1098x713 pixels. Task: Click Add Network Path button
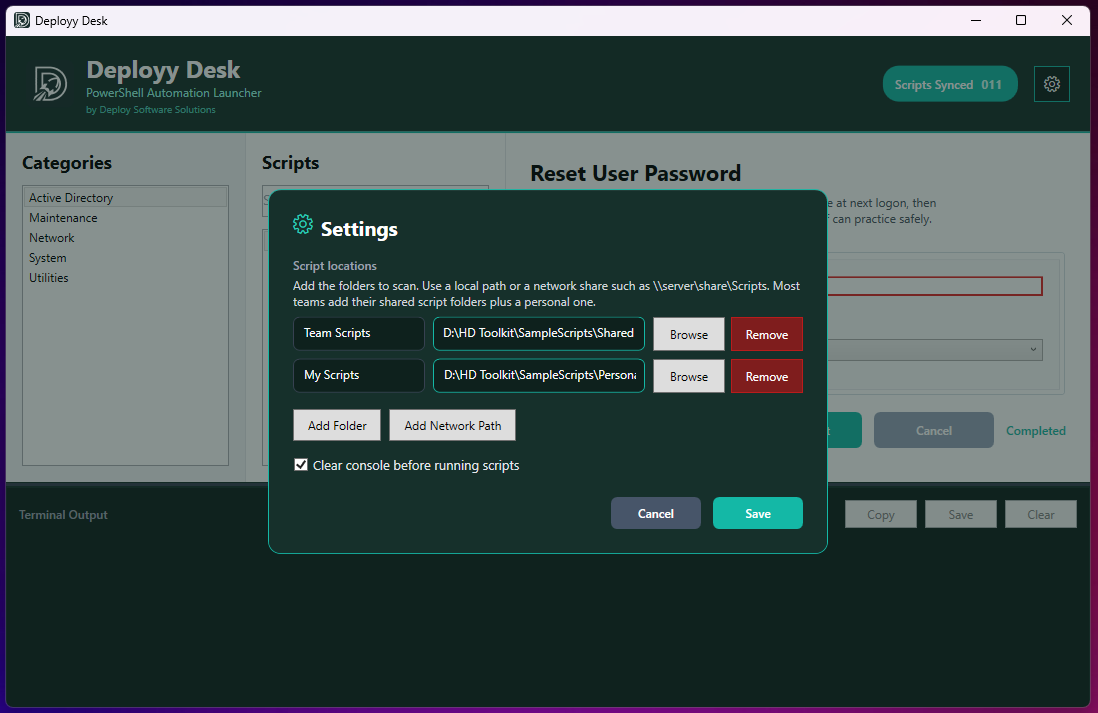coord(452,425)
